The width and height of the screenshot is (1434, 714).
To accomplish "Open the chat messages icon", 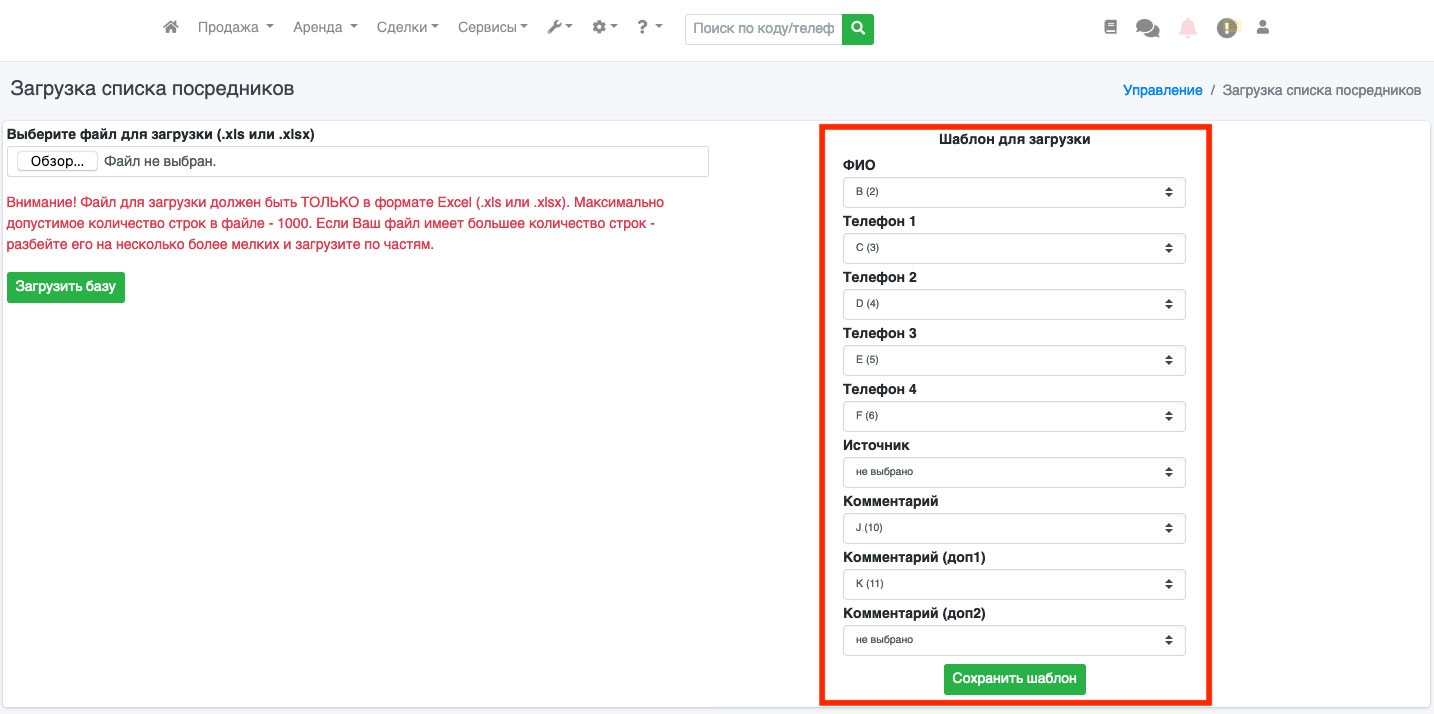I will 1147,29.
